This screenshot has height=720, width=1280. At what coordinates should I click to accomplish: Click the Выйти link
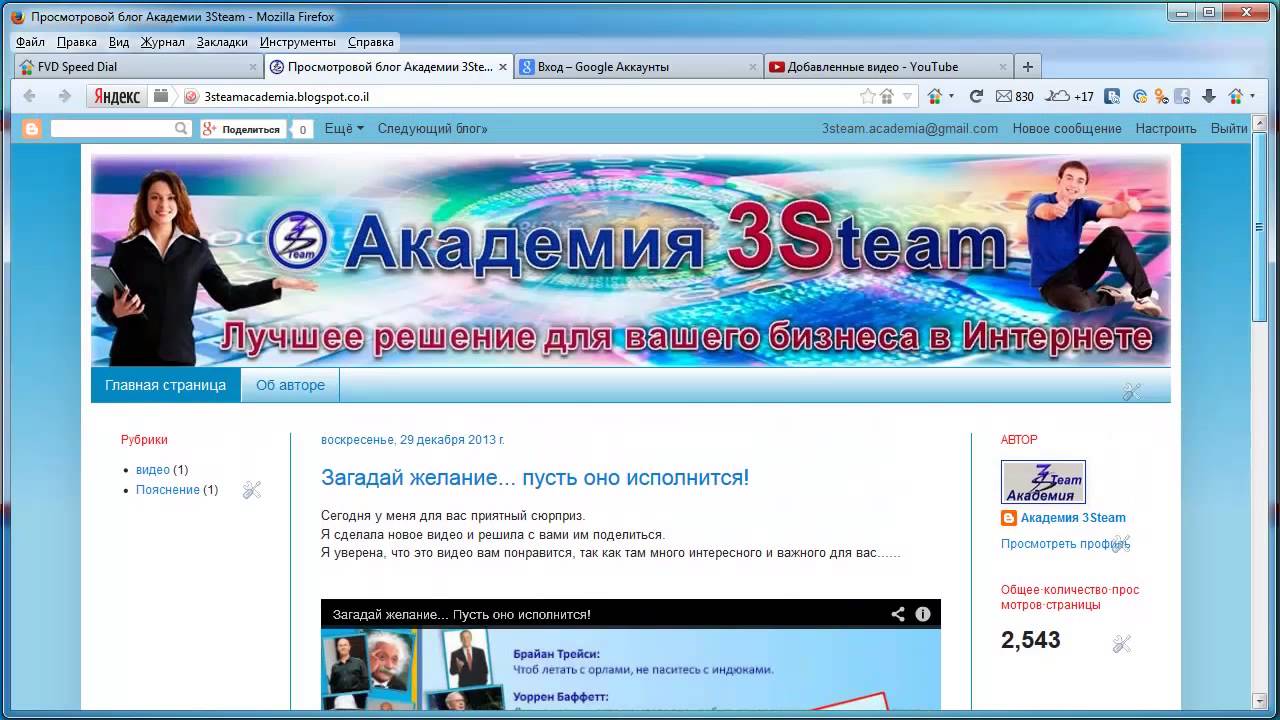pos(1229,129)
